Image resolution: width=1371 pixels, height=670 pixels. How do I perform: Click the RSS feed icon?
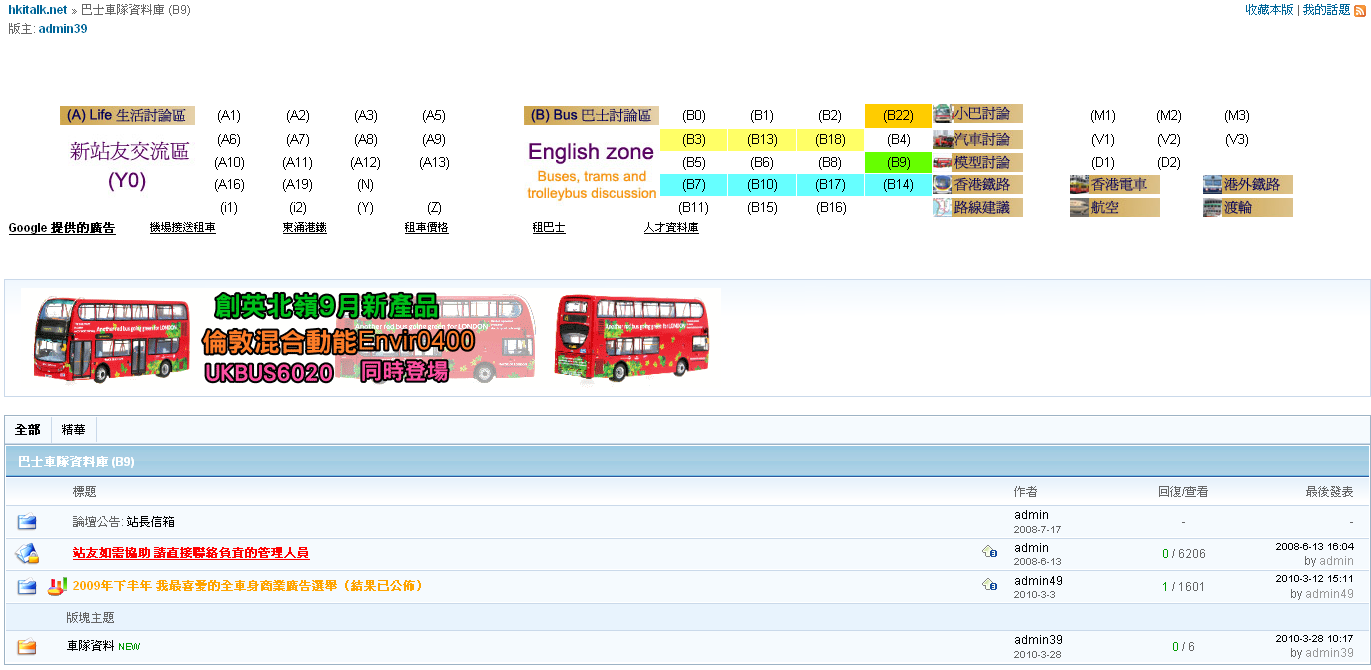[1360, 10]
